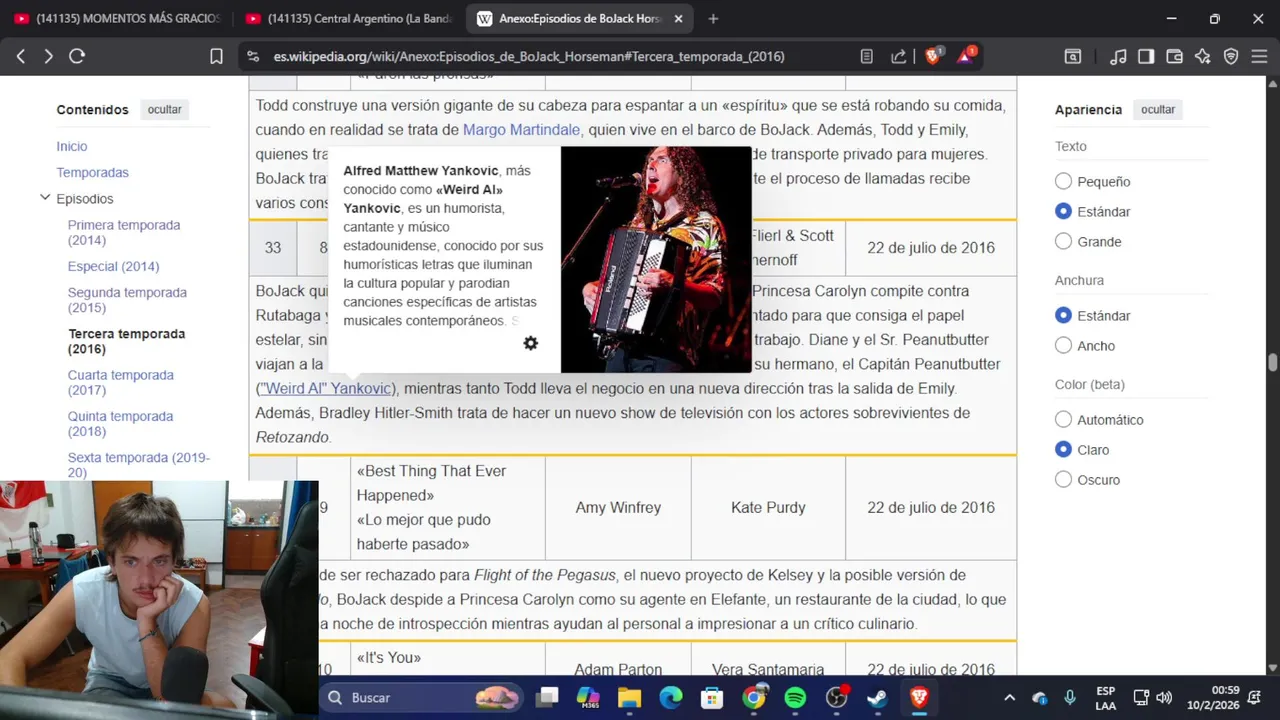Go forward to the next page
Viewport: 1280px width, 720px height.
click(x=48, y=57)
